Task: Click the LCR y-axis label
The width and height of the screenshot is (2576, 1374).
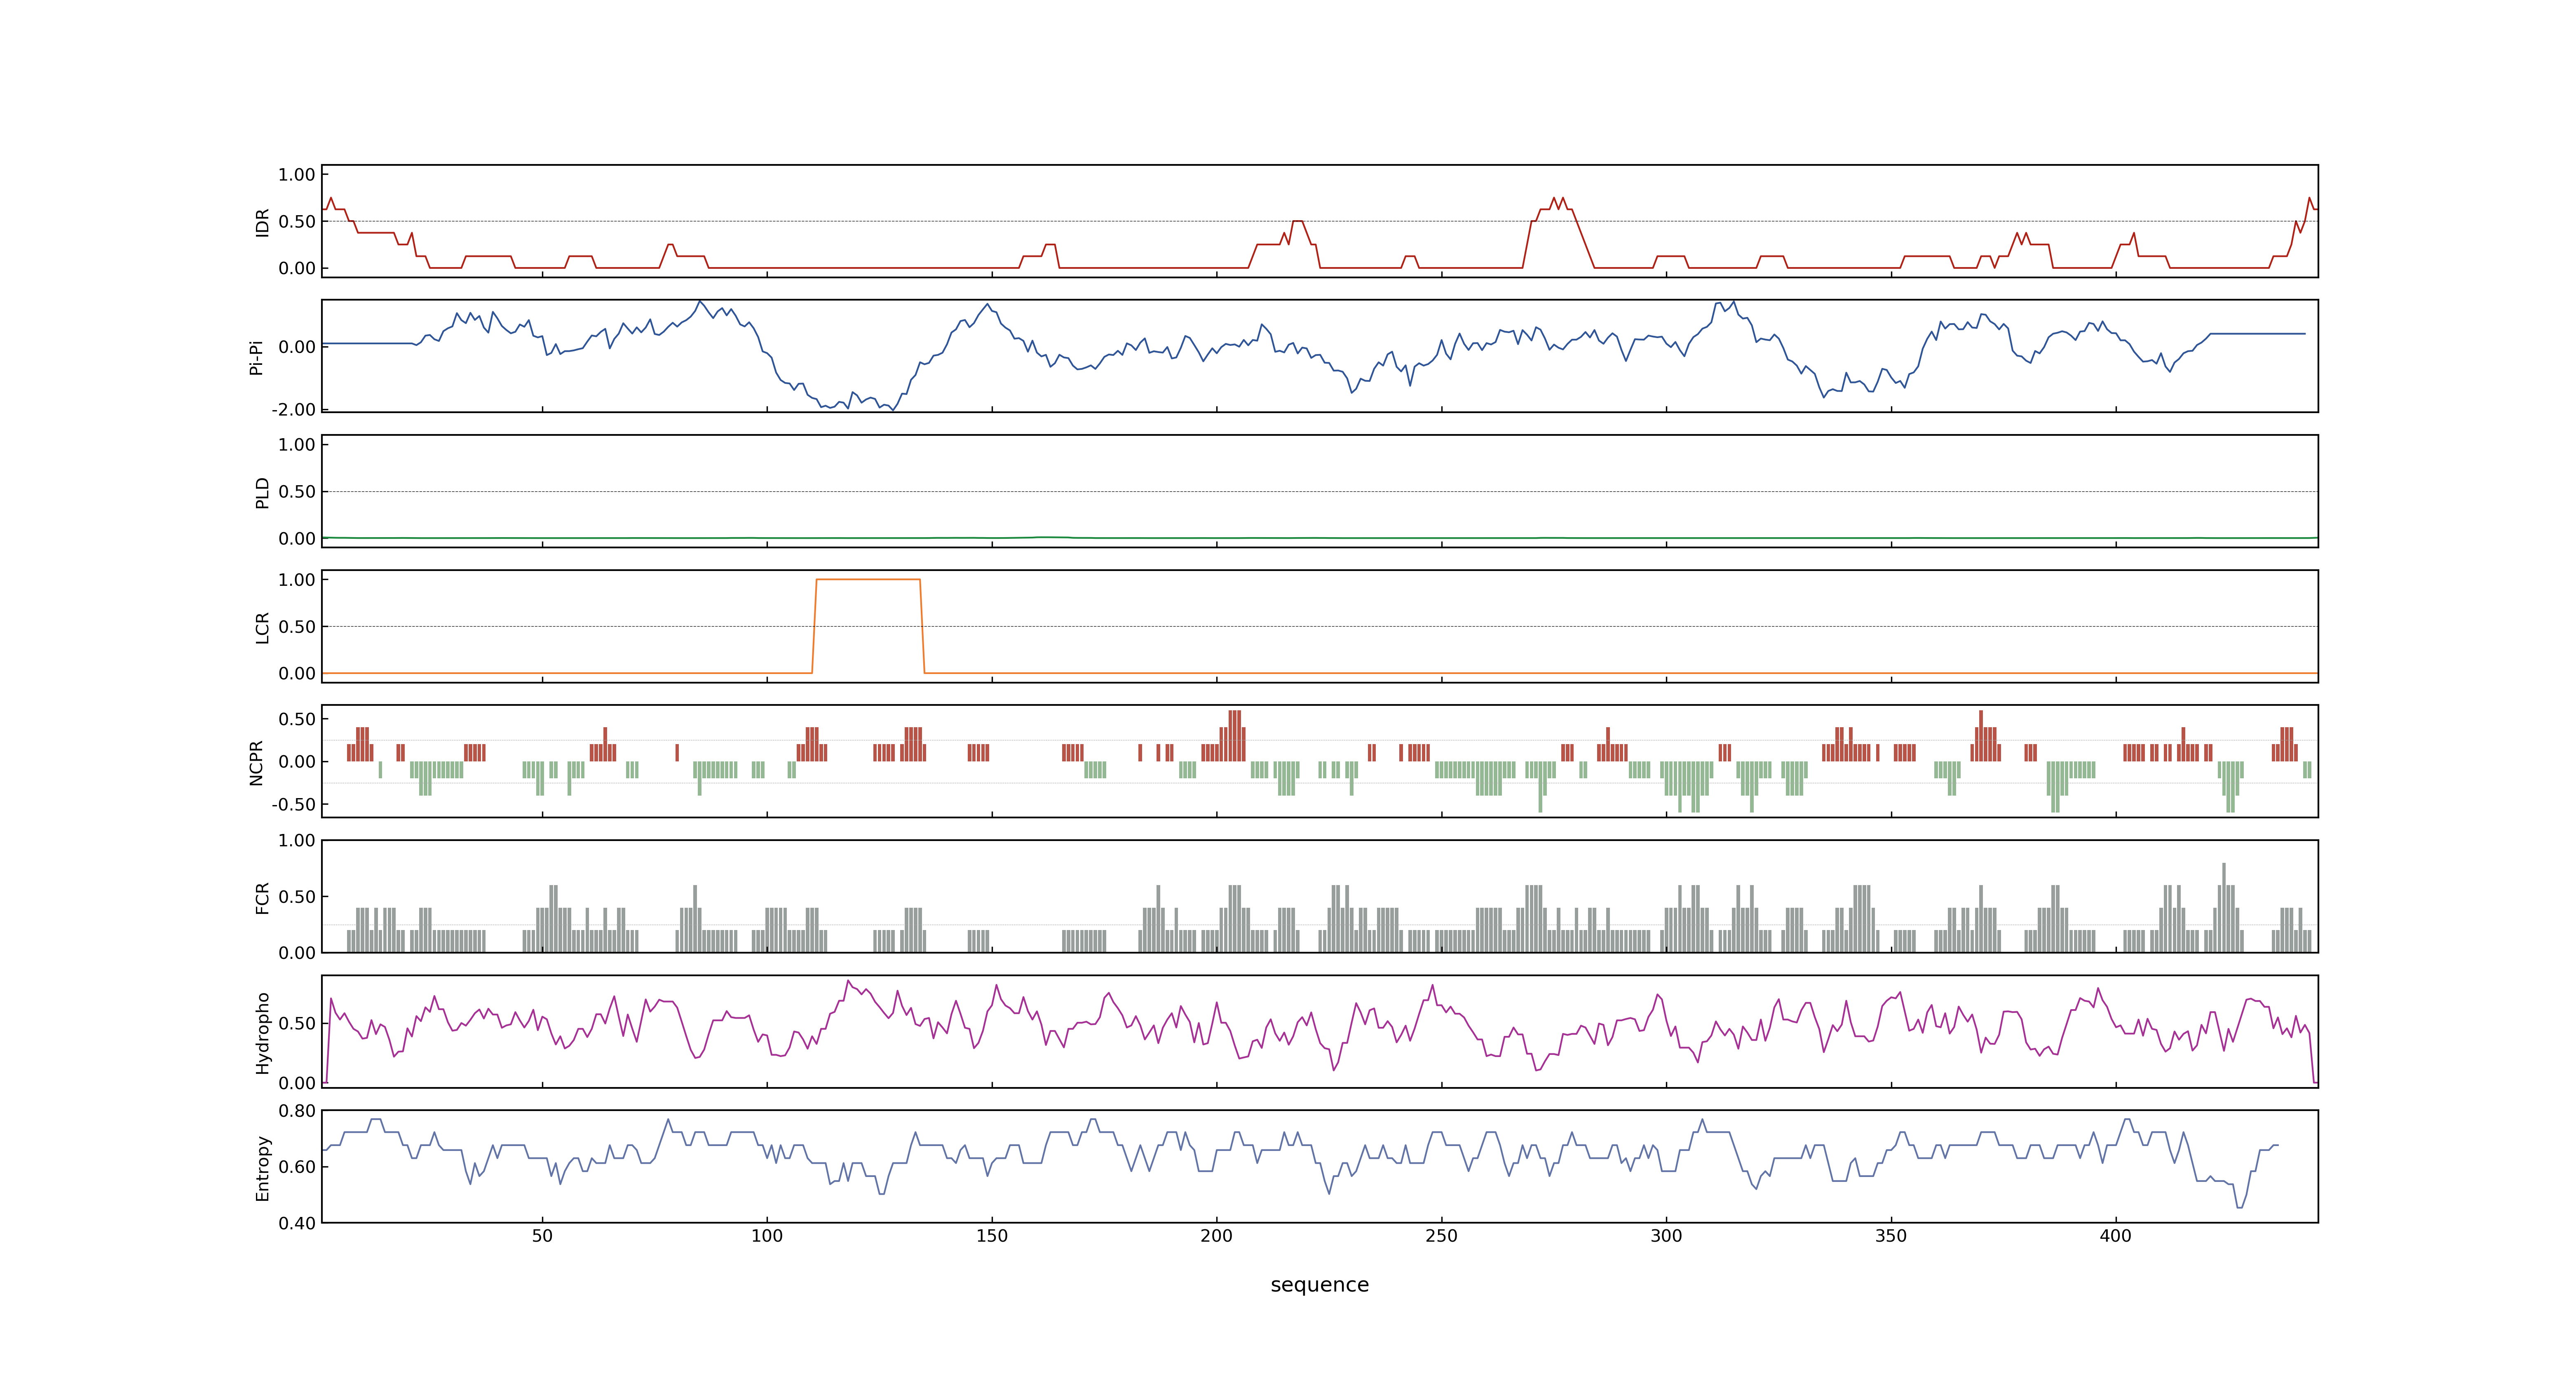Action: coord(262,628)
